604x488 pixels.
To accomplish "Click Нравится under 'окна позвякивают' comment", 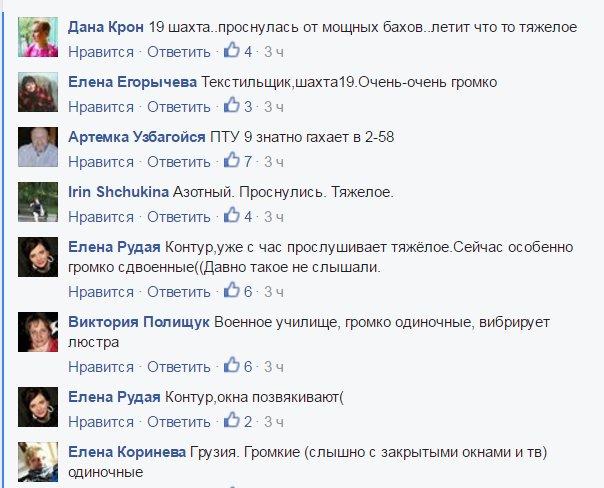I will click(101, 423).
